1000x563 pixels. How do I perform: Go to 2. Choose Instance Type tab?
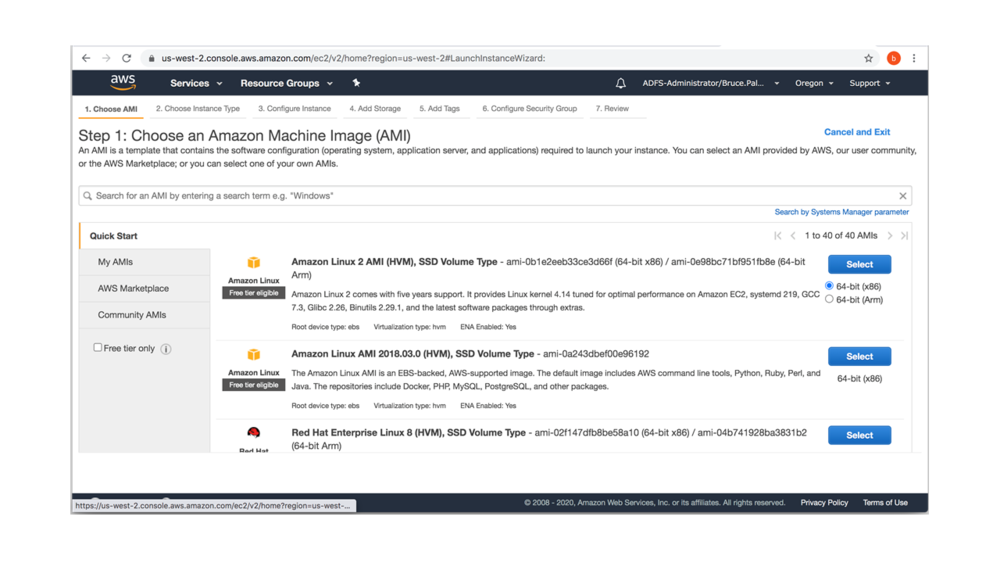198,108
